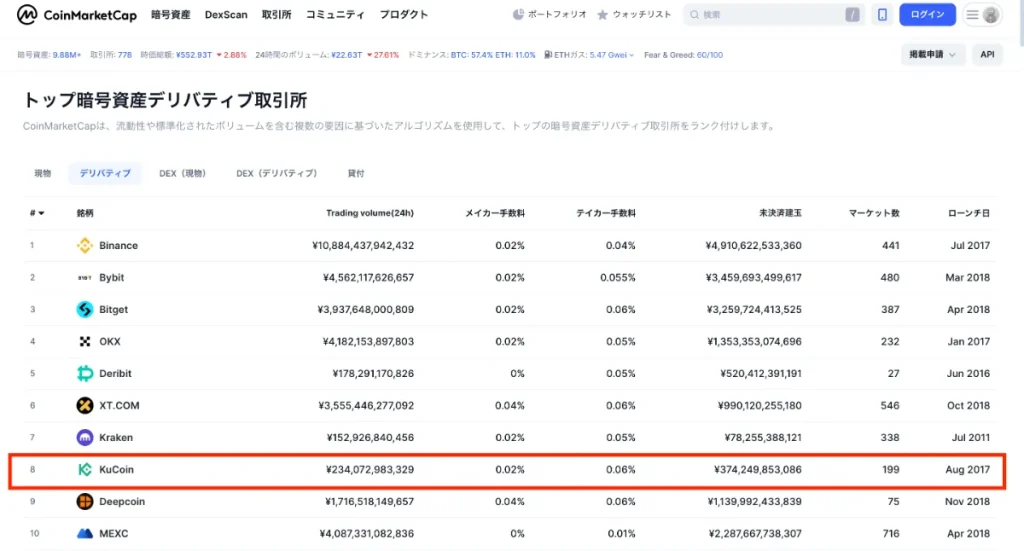Click the Bitget logo icon

pos(85,309)
